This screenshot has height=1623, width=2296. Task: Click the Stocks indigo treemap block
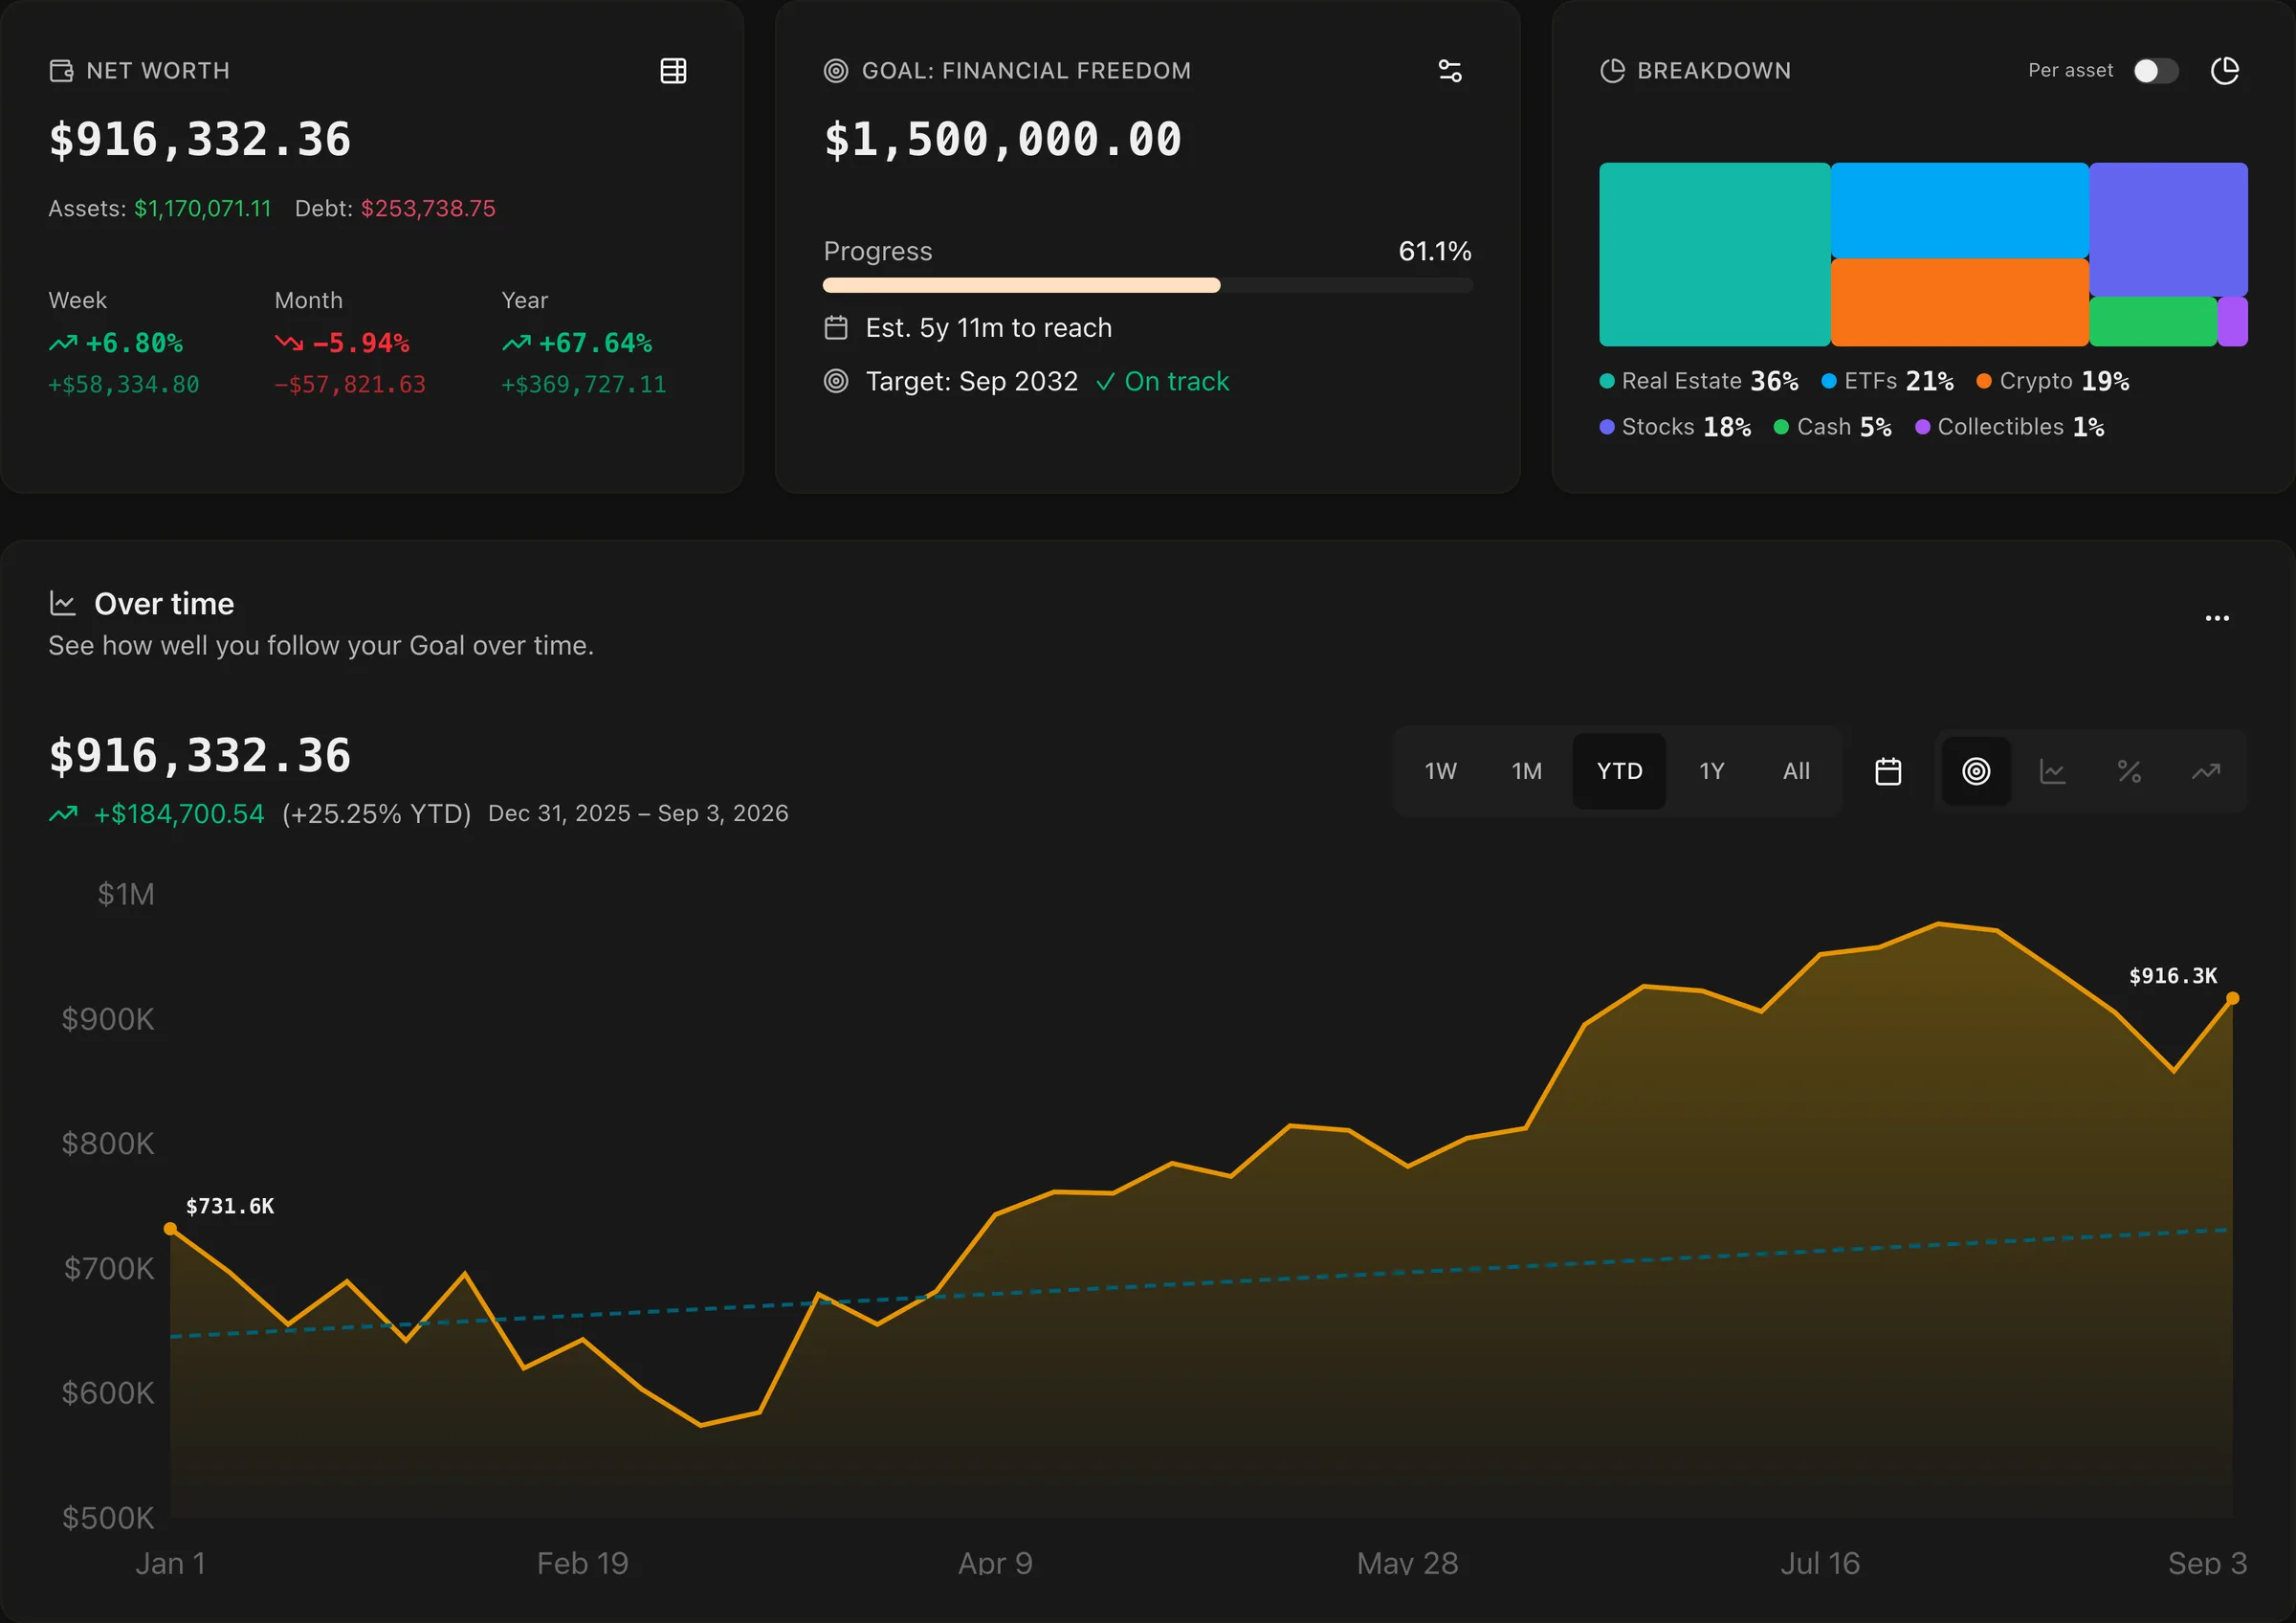pyautogui.click(x=2168, y=229)
